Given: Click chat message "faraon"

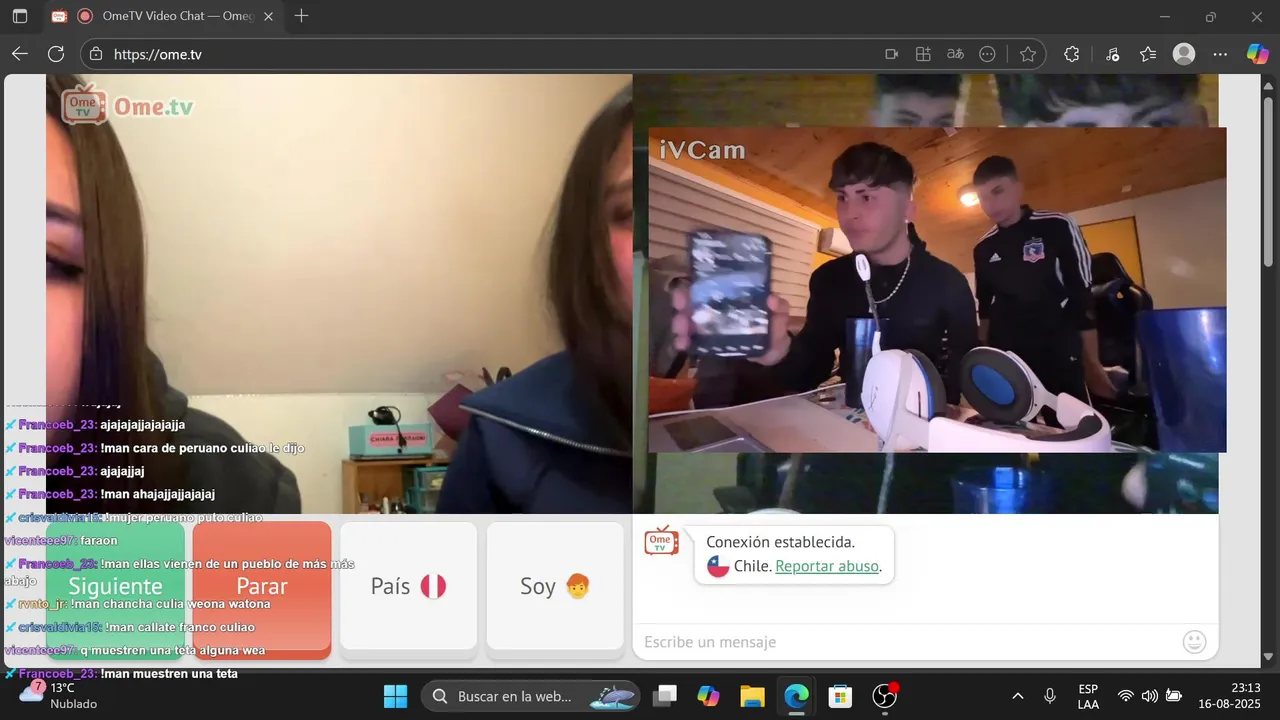Looking at the screenshot, I should [99, 541].
